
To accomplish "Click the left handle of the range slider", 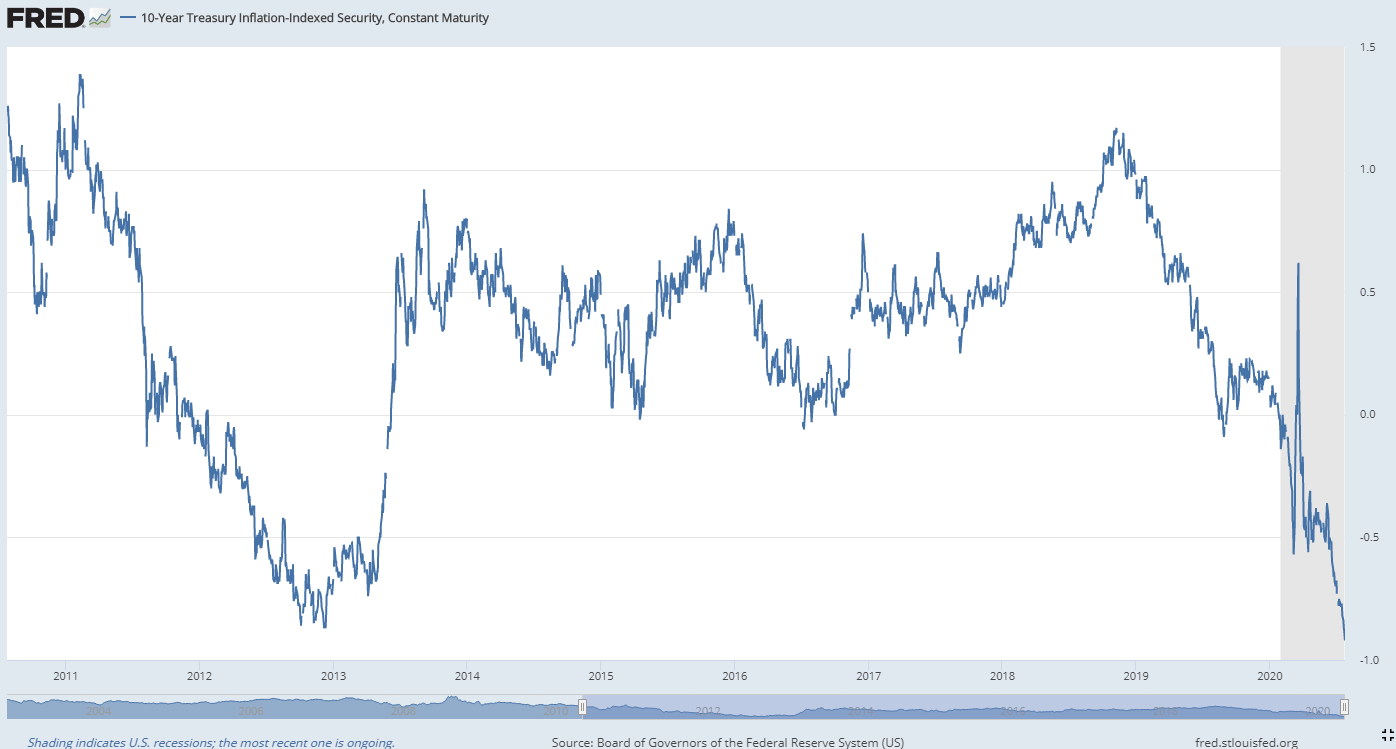I will click(583, 708).
